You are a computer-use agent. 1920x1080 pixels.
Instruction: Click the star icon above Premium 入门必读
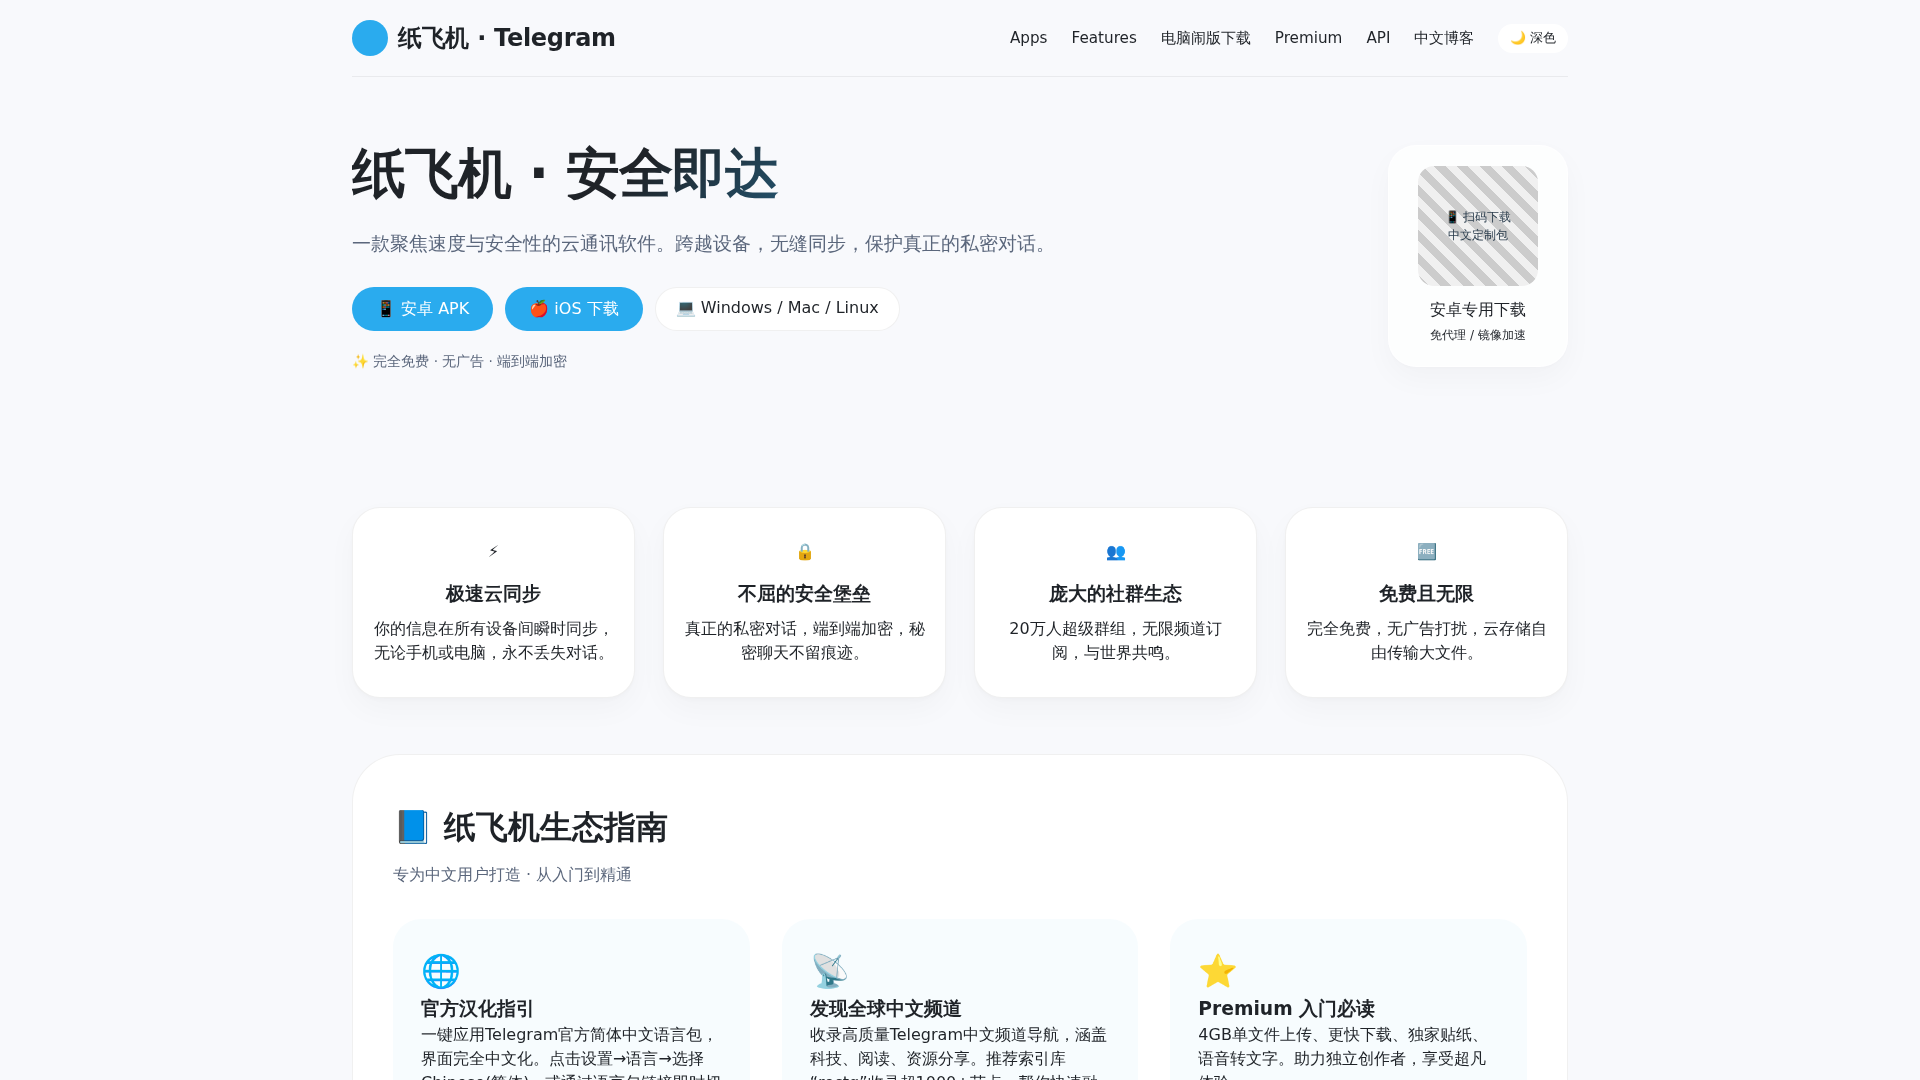point(1217,971)
